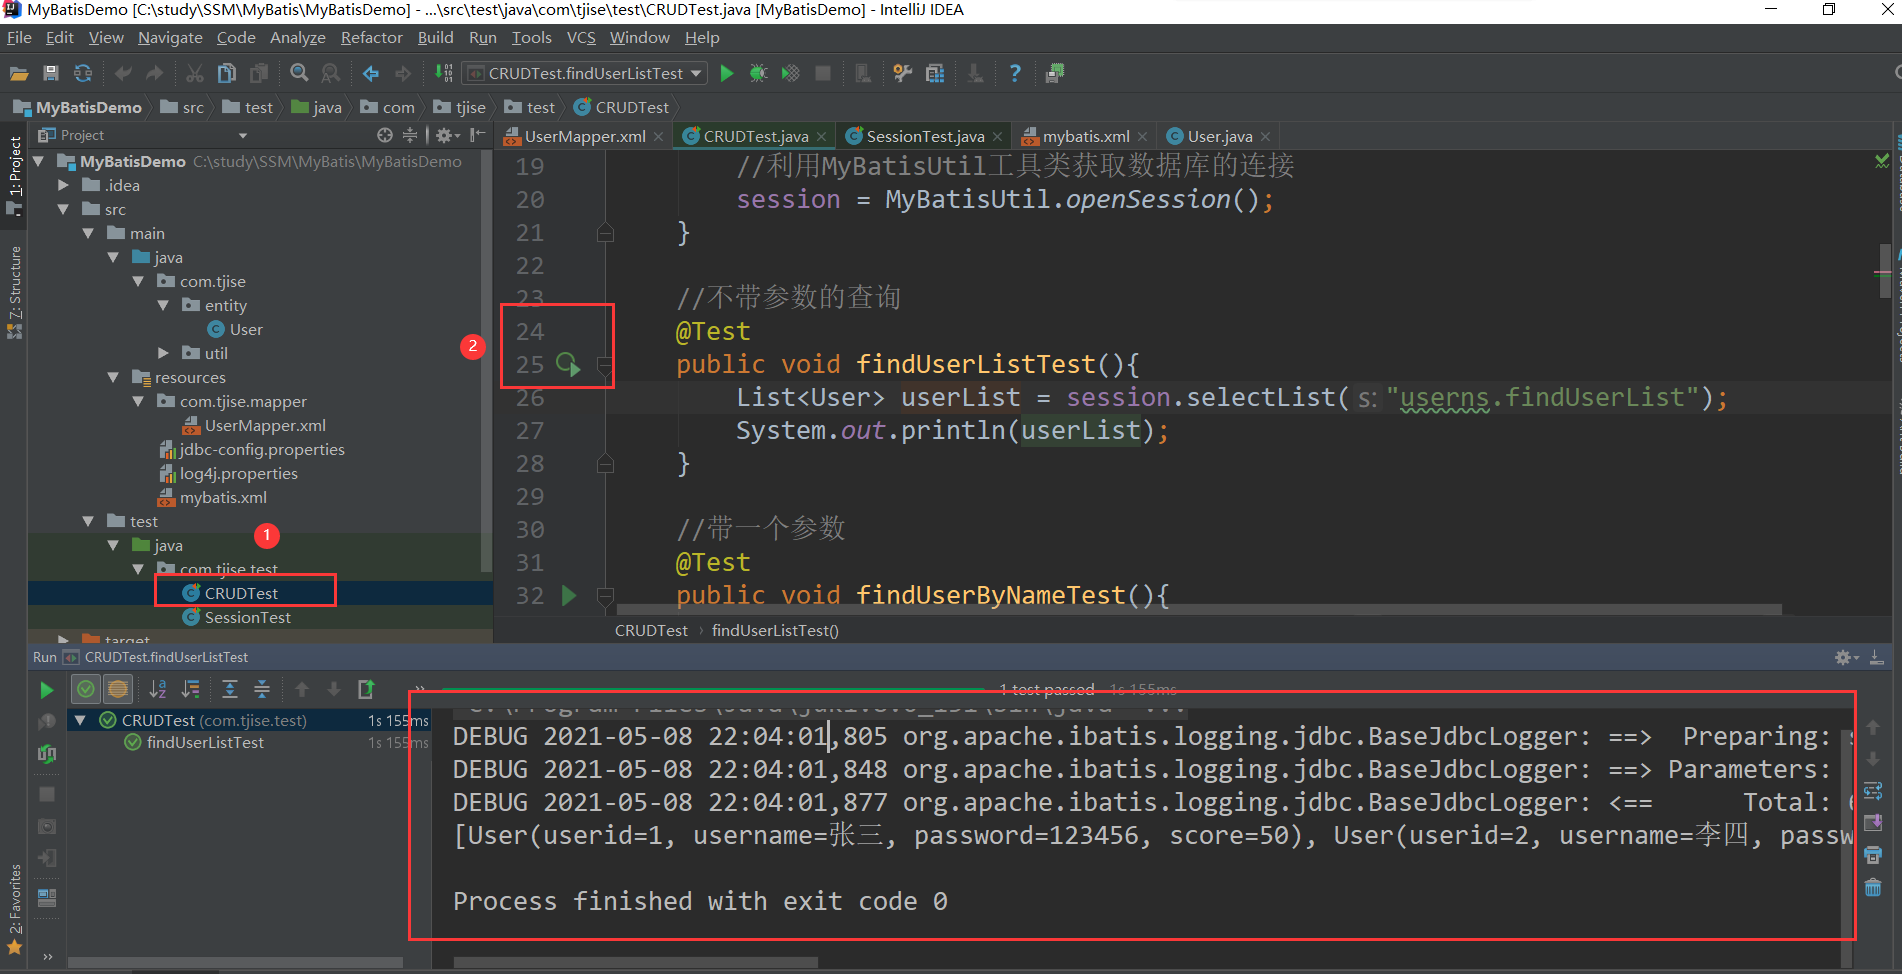
Task: Click Run with Coverage toolbar icon
Action: click(791, 73)
